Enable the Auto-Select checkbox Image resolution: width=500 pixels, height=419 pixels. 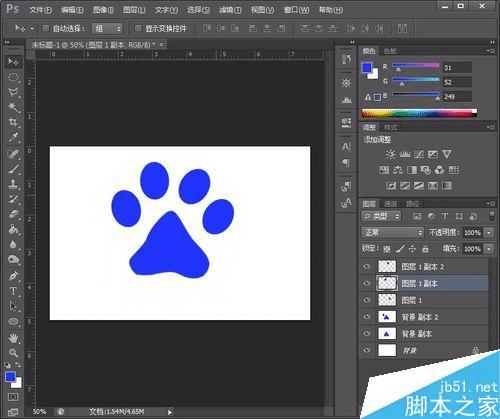tap(46, 28)
